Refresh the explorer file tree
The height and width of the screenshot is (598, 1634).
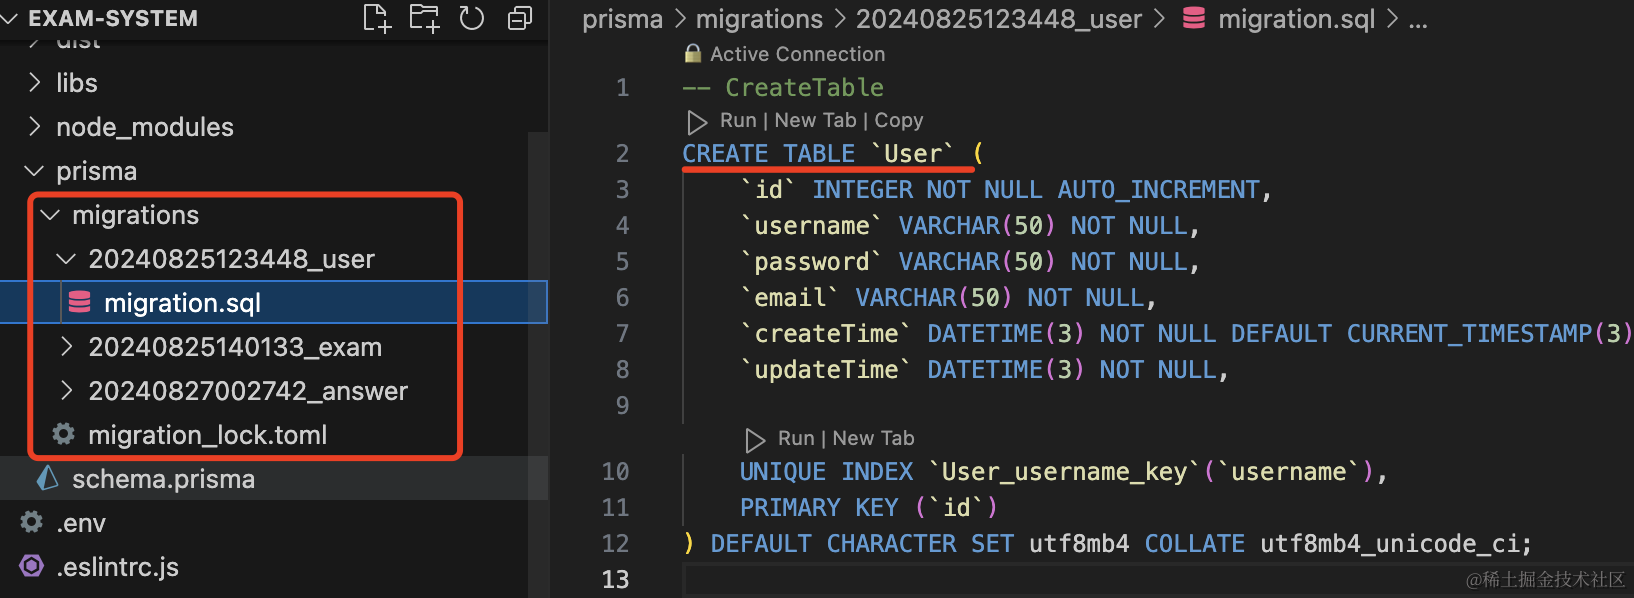[x=472, y=18]
